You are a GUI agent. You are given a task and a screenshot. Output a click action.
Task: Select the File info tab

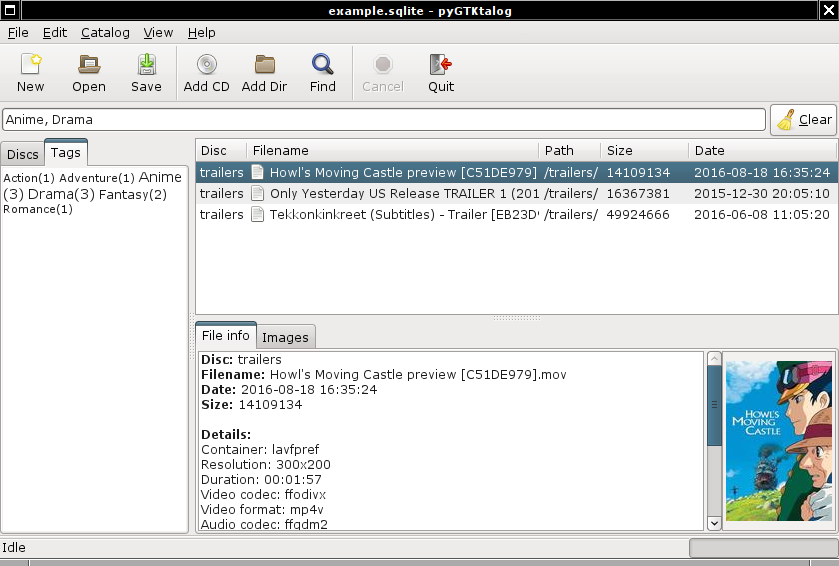point(226,335)
